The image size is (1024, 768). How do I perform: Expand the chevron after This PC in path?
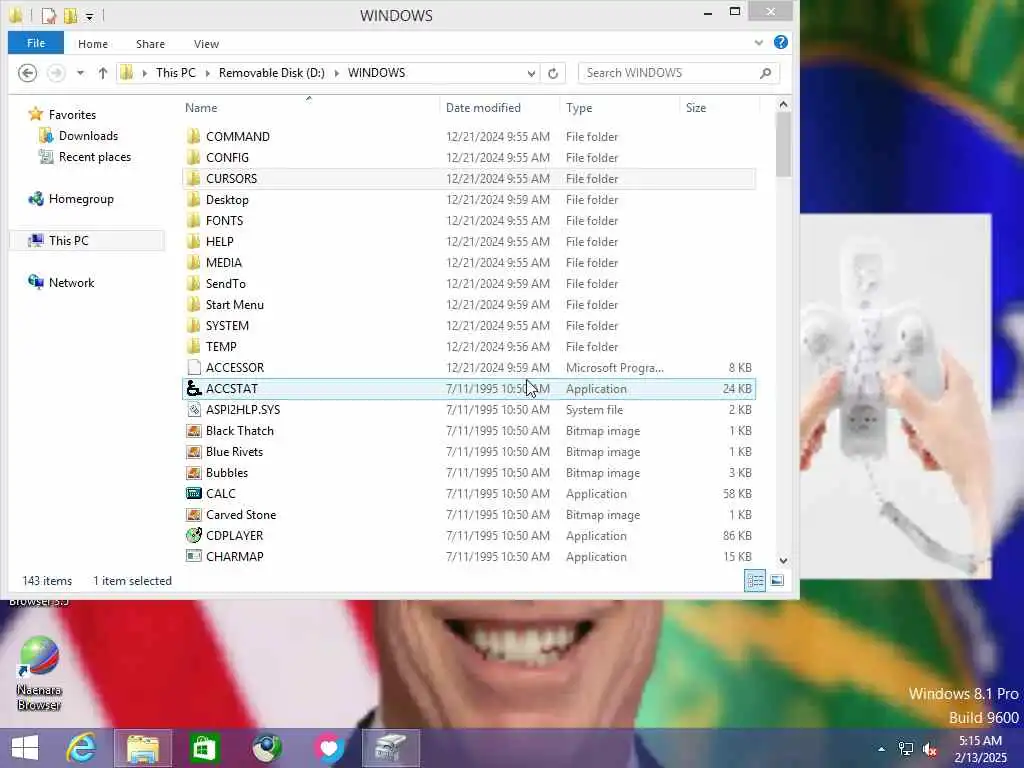point(208,73)
